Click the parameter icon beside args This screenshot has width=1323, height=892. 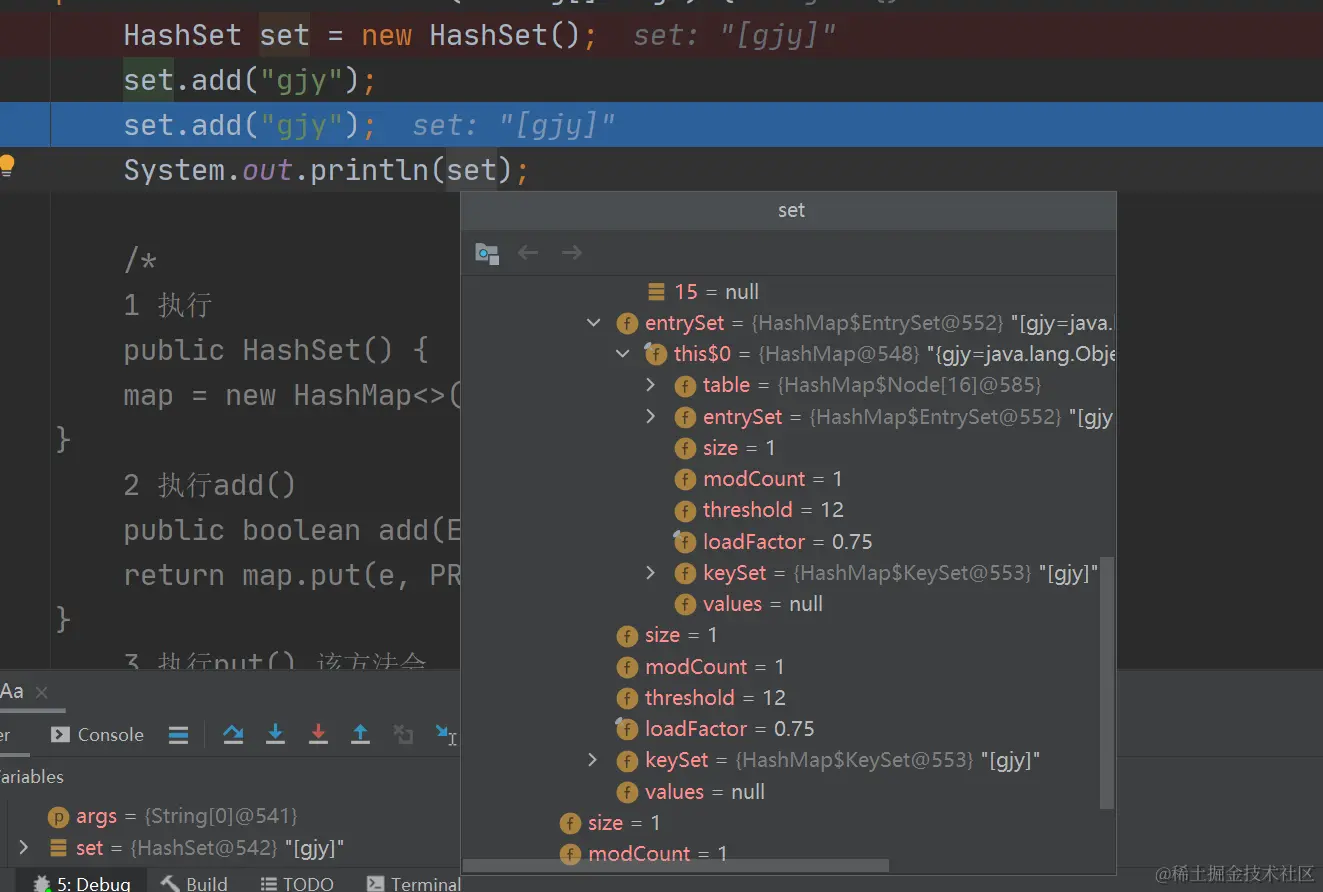59,817
